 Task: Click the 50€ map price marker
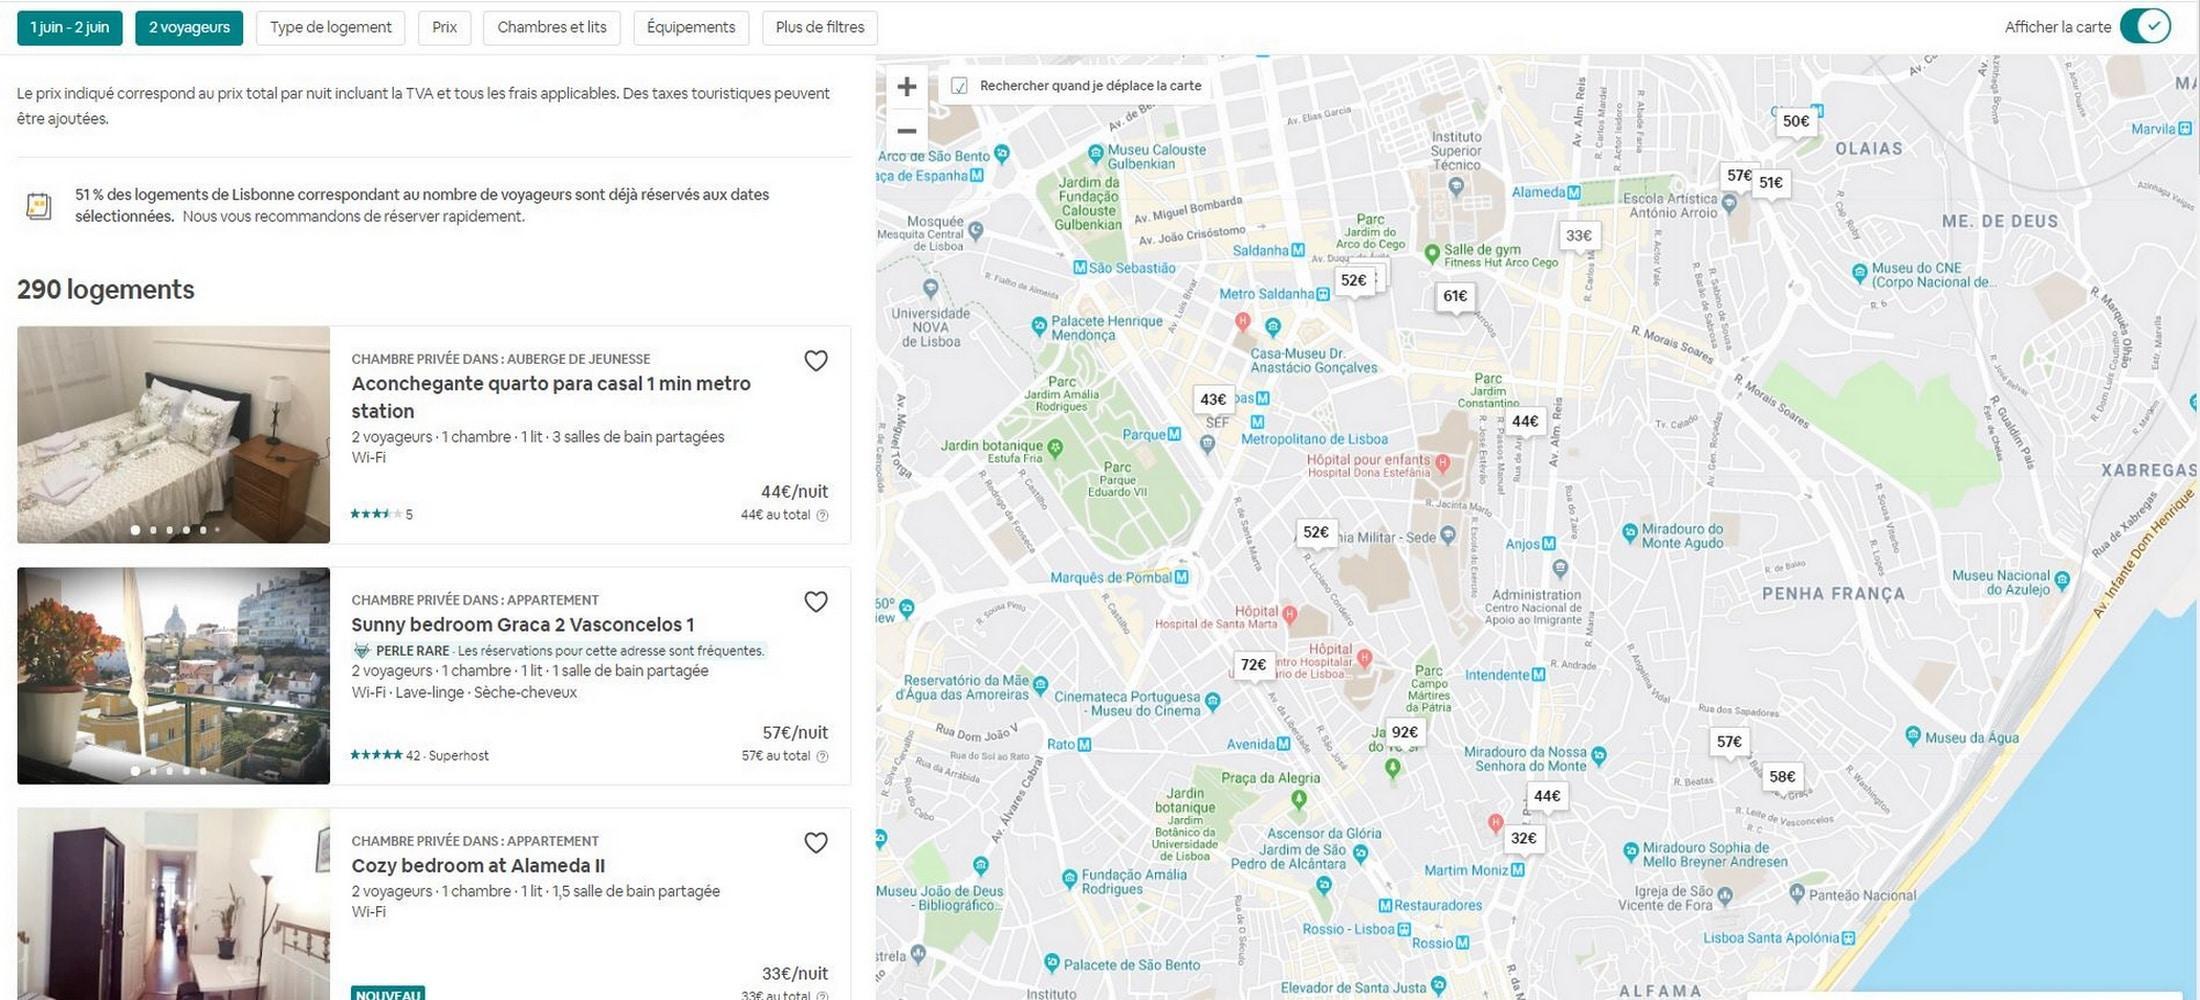tap(1796, 121)
